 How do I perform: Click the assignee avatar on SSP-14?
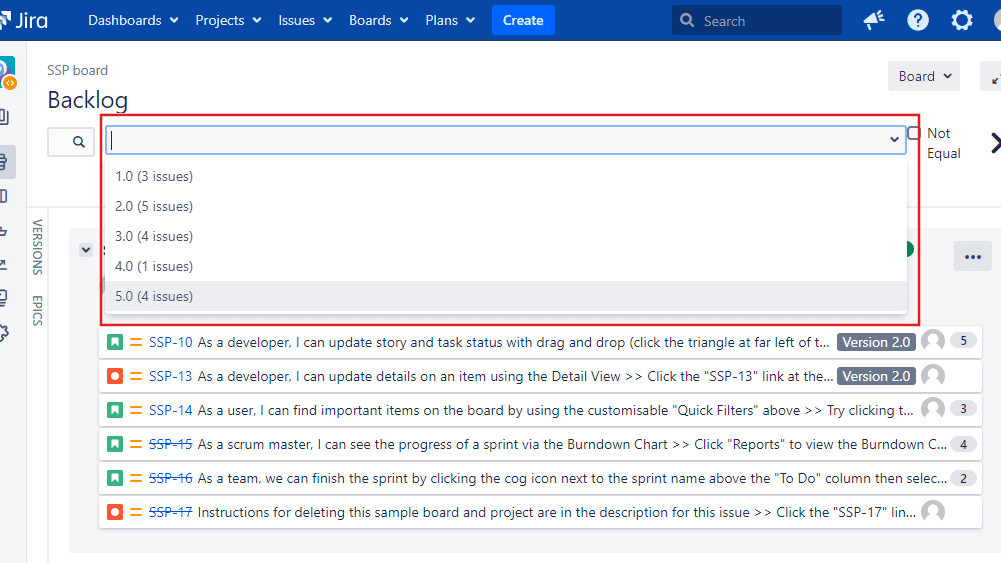click(x=932, y=408)
